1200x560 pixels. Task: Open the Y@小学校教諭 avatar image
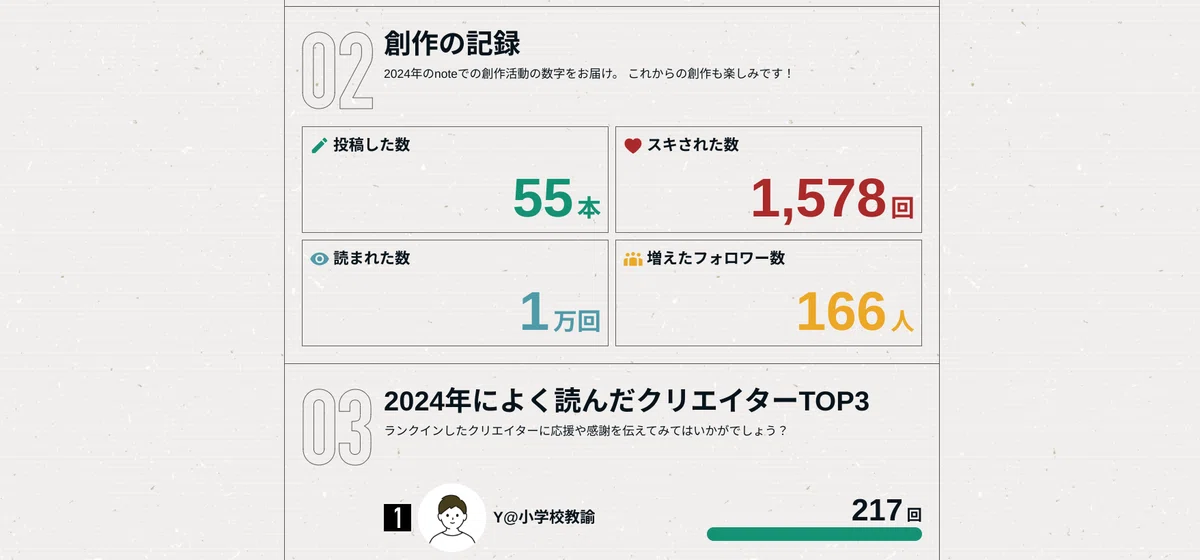pos(452,518)
